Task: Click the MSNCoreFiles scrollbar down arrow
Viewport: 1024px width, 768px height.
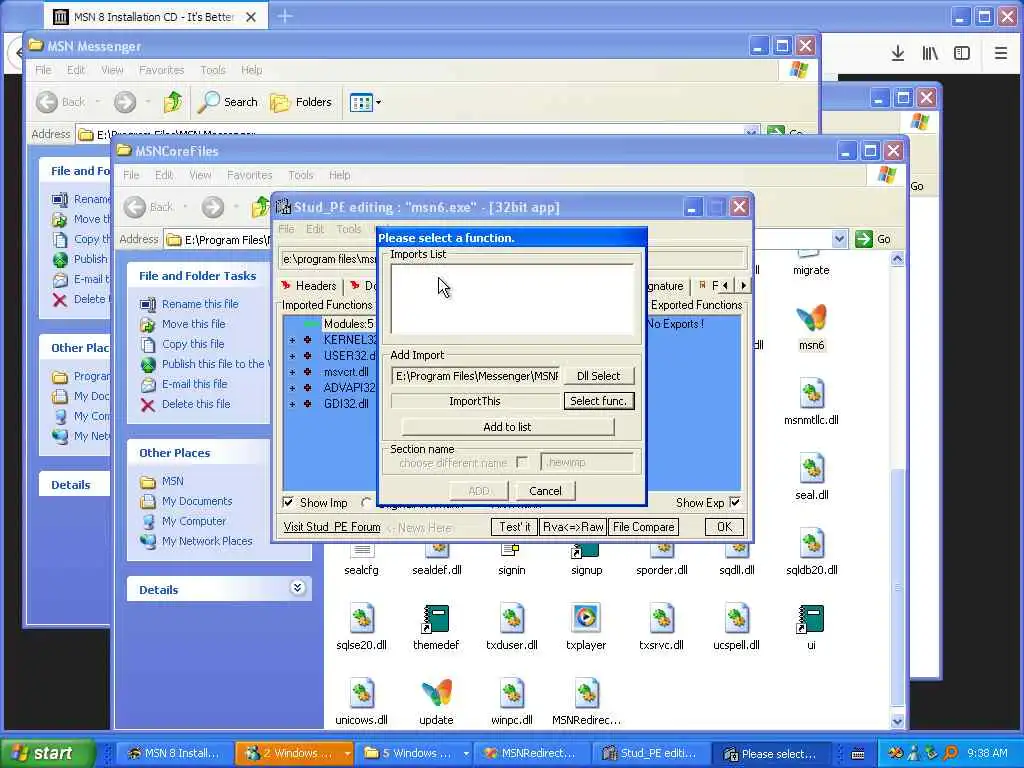Action: [897, 721]
